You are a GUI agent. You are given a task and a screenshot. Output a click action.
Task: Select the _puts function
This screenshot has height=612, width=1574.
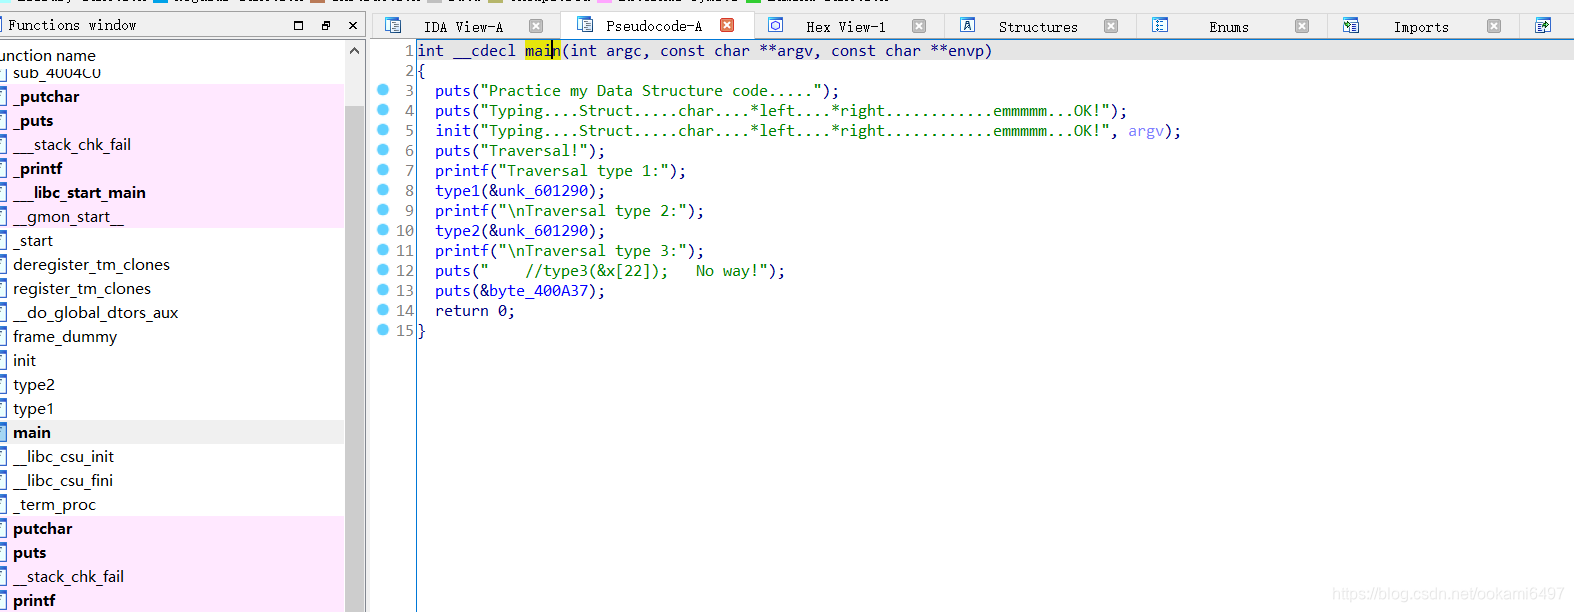(172, 120)
